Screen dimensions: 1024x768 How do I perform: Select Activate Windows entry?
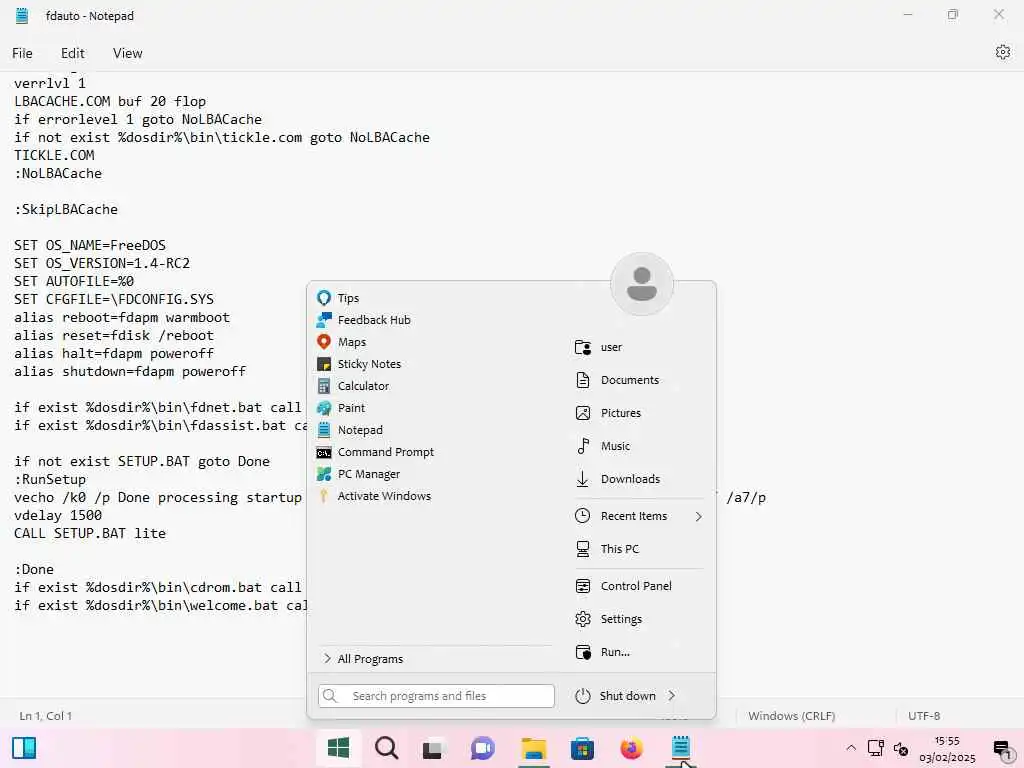pyautogui.click(x=374, y=496)
